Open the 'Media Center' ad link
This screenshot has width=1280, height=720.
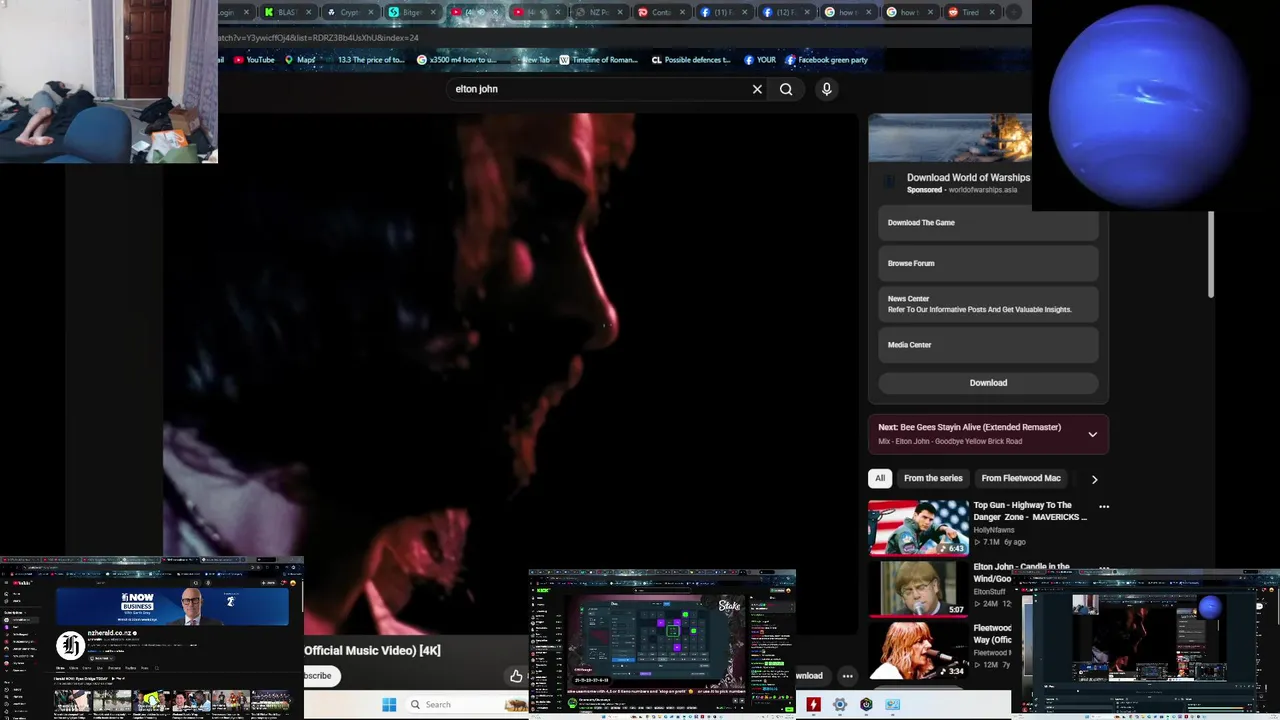pos(988,345)
